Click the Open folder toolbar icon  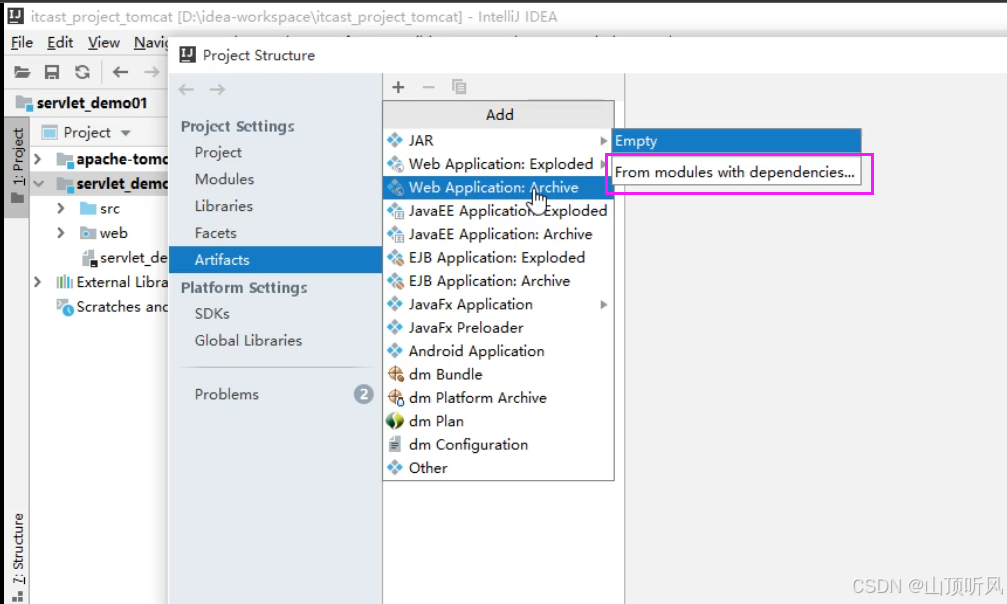(22, 72)
